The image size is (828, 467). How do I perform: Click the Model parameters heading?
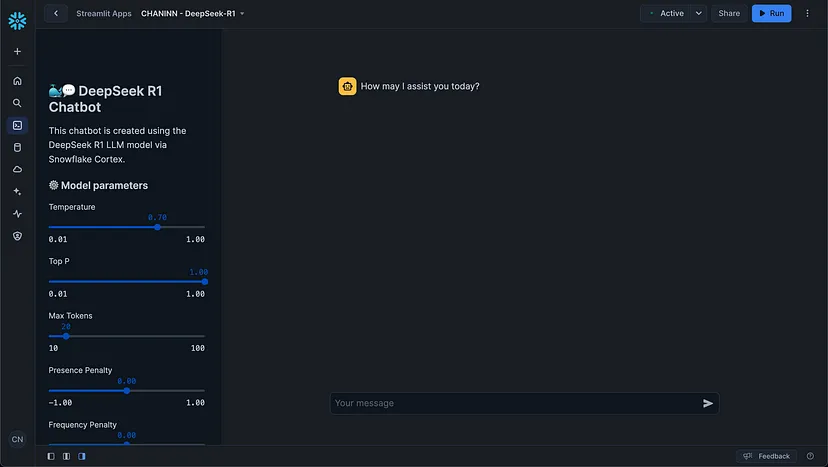click(98, 185)
